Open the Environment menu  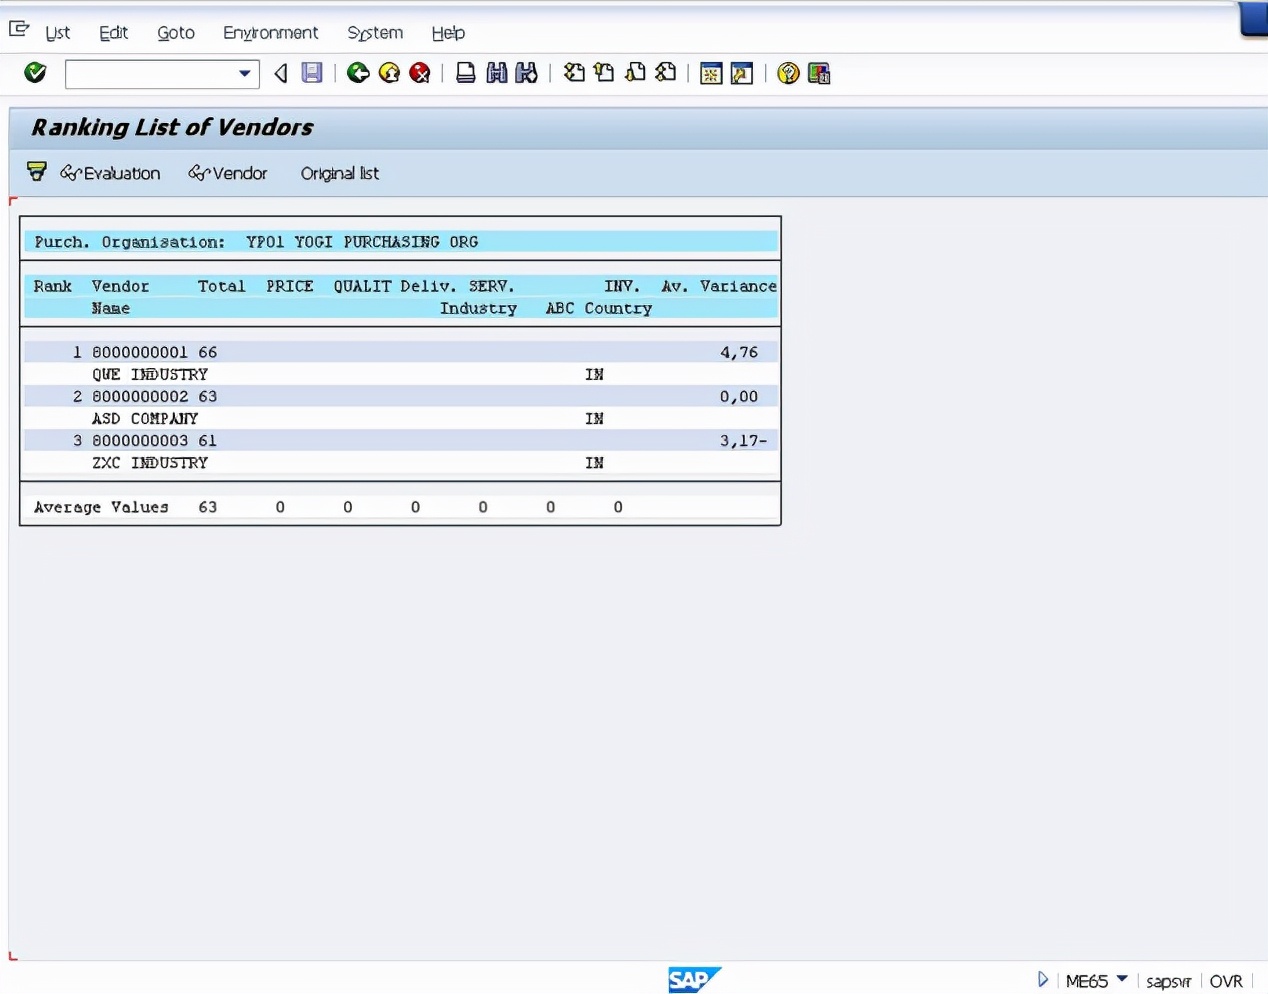[270, 33]
